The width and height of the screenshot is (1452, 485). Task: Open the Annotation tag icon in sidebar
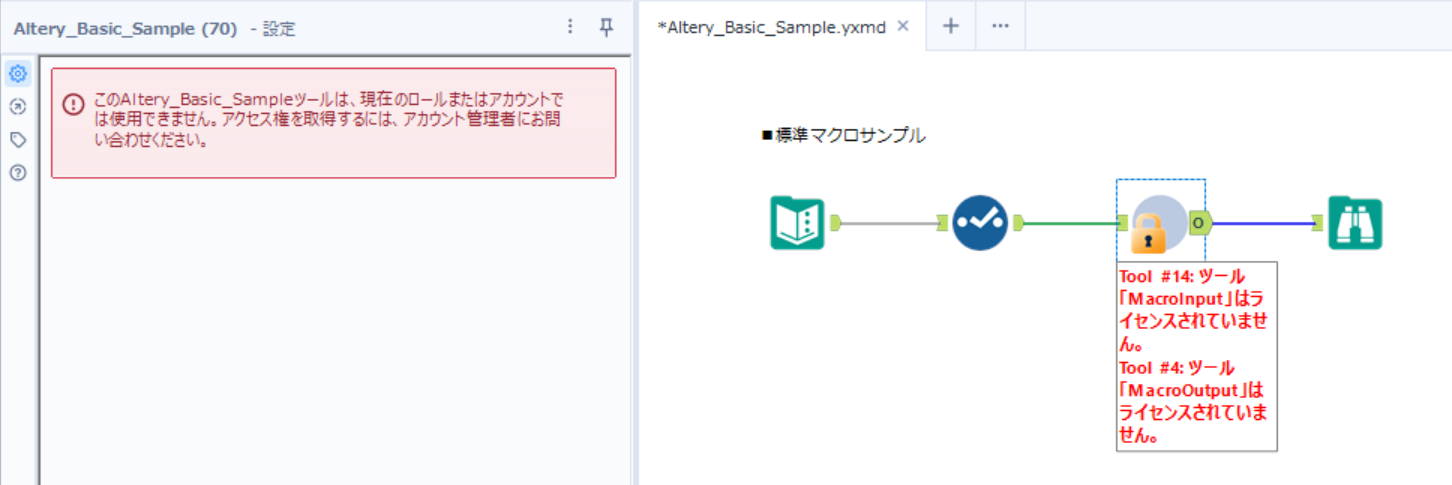coord(17,140)
